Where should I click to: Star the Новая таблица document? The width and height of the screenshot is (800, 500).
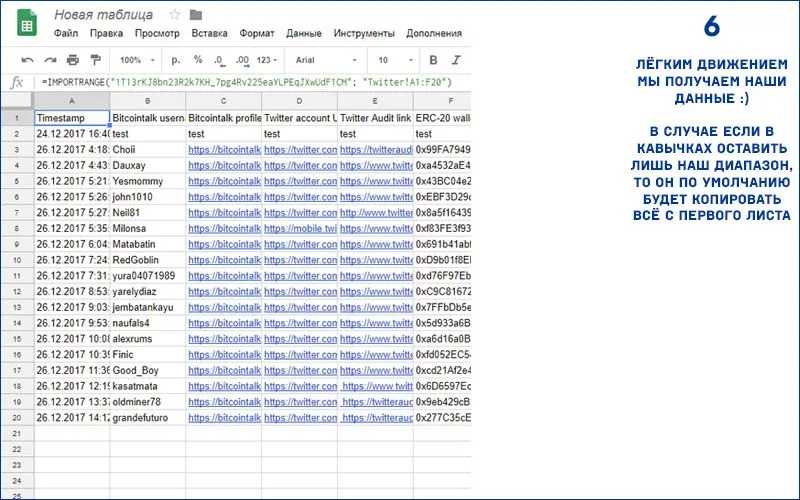click(174, 15)
